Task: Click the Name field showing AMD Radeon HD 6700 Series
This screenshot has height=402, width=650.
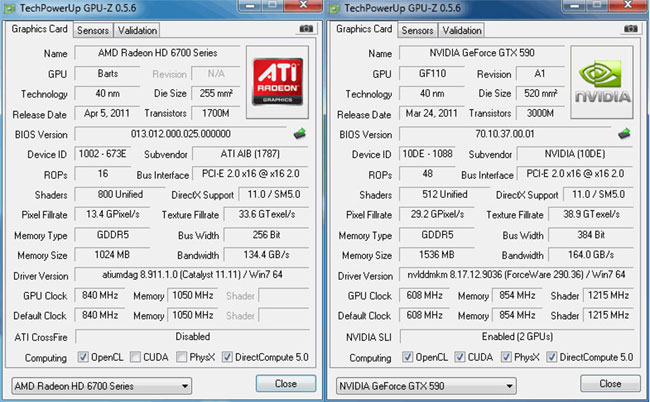Action: (x=157, y=53)
